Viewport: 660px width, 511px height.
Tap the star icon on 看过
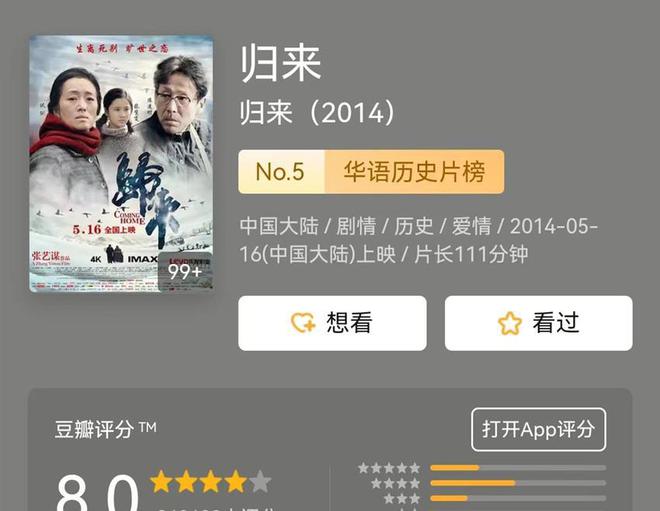510,323
